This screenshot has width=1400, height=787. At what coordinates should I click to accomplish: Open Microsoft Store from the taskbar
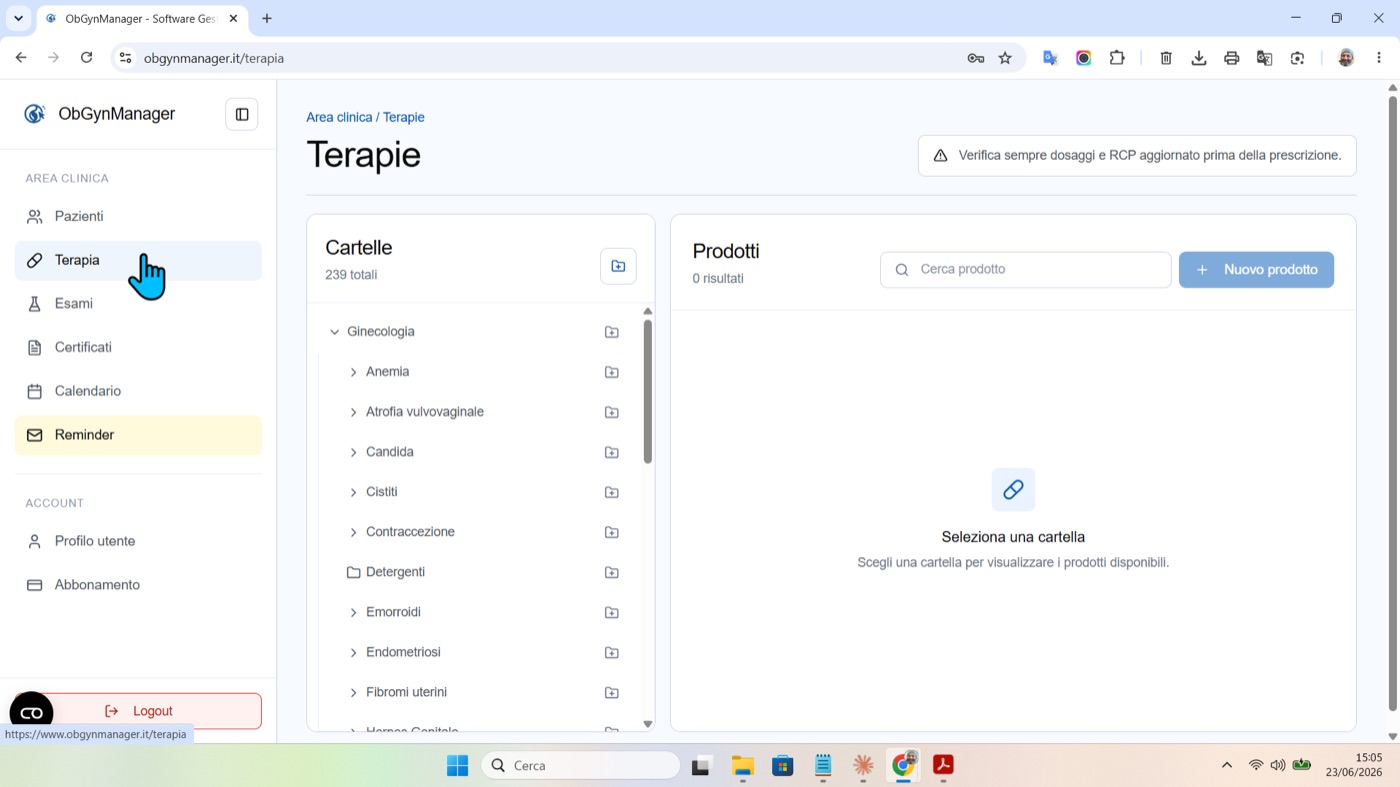click(782, 765)
